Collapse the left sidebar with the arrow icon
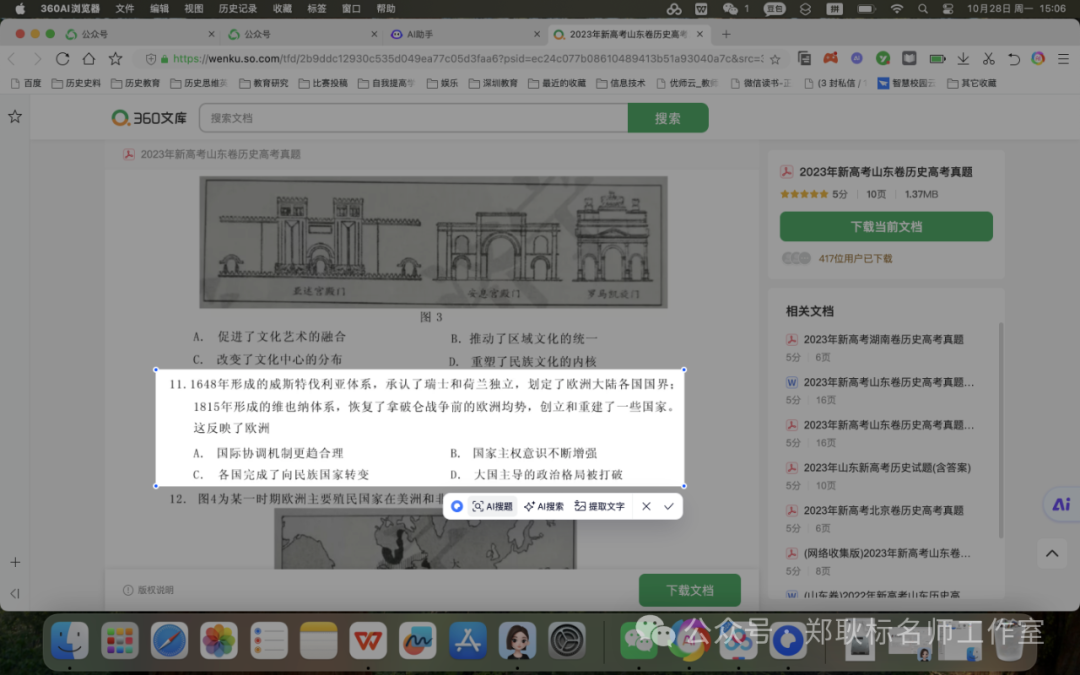 pos(14,593)
